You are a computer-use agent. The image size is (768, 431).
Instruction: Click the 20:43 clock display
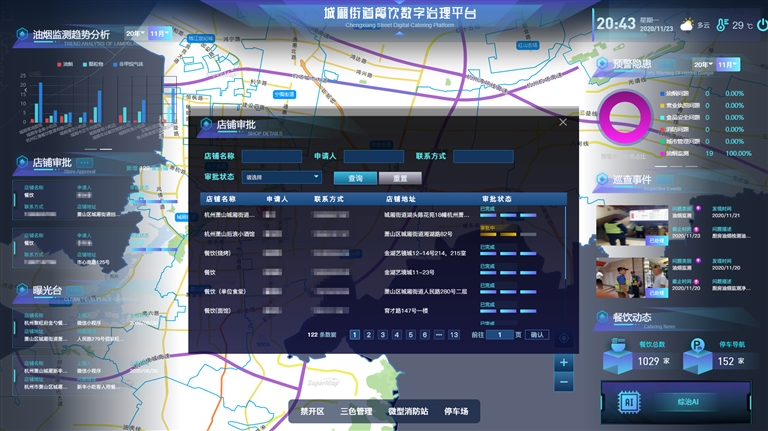616,24
